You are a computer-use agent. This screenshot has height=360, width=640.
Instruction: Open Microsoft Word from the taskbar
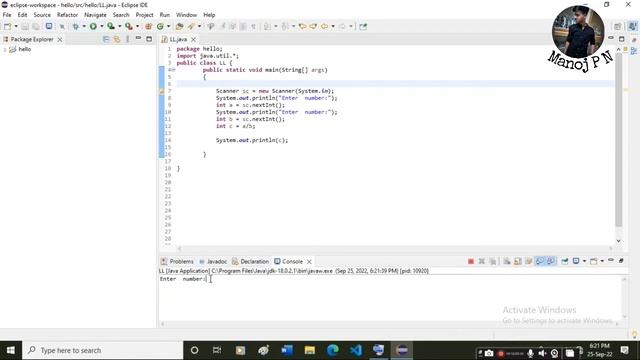pos(287,350)
